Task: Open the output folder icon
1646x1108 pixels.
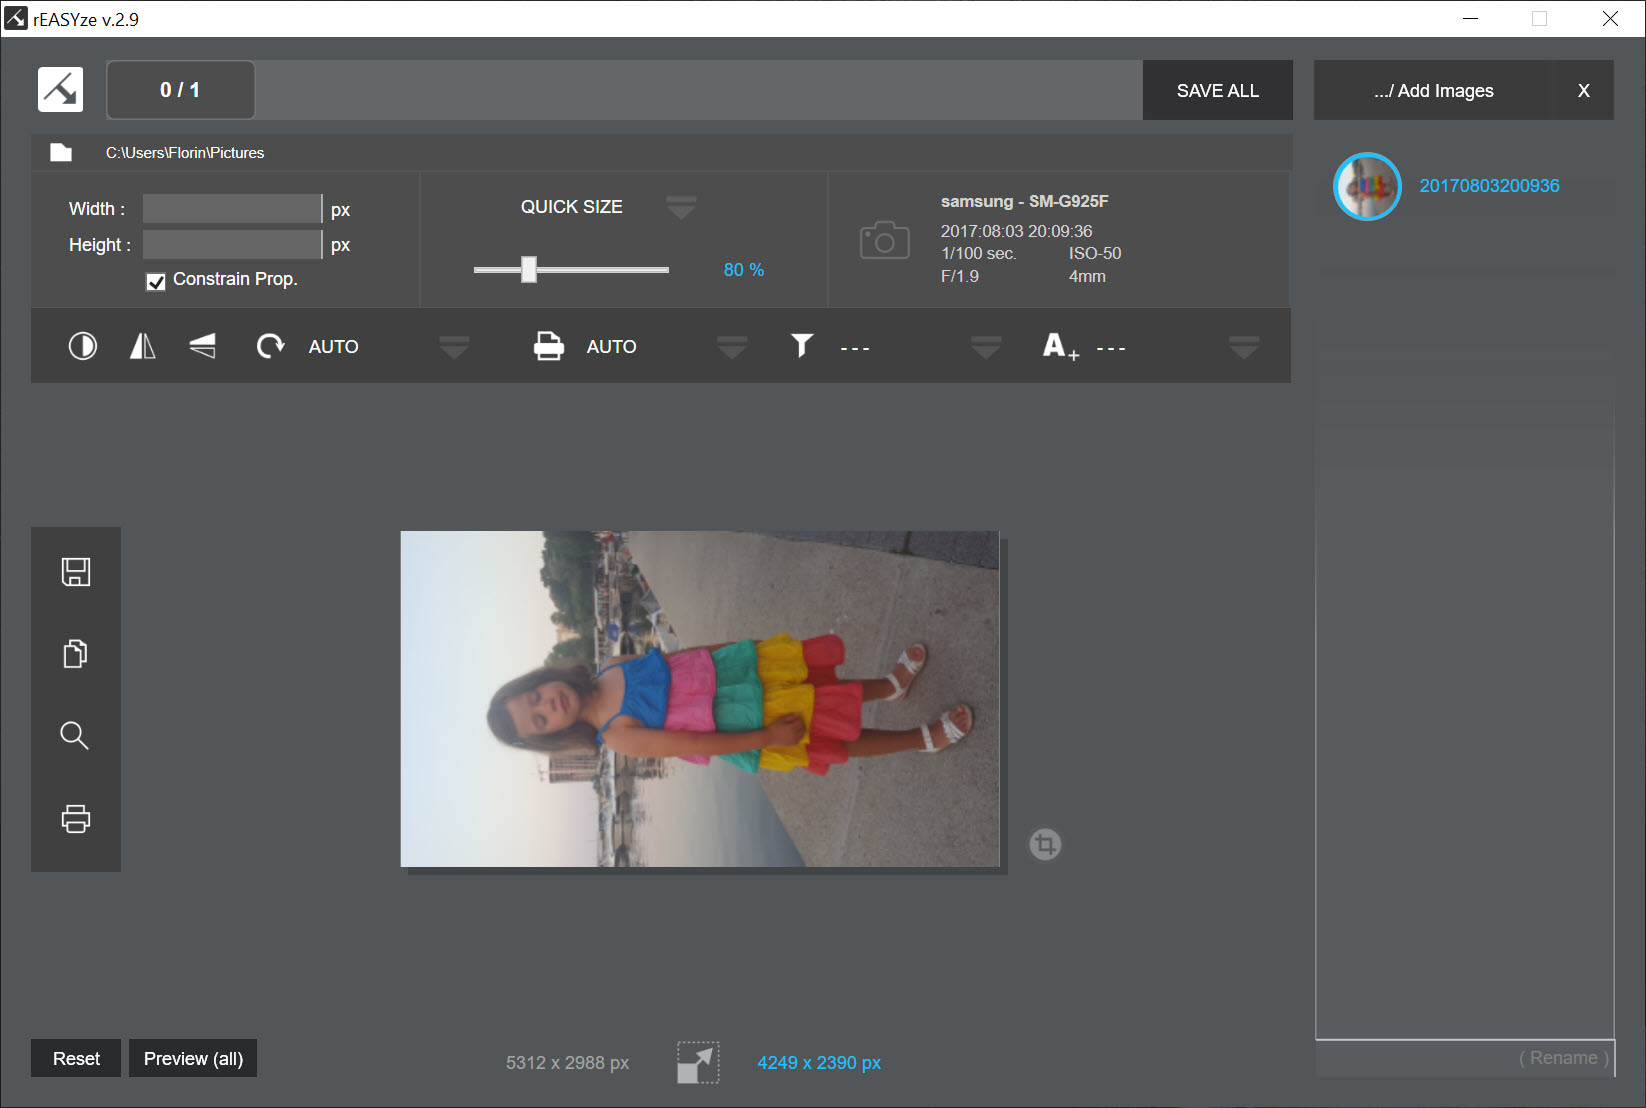Action: pyautogui.click(x=61, y=152)
